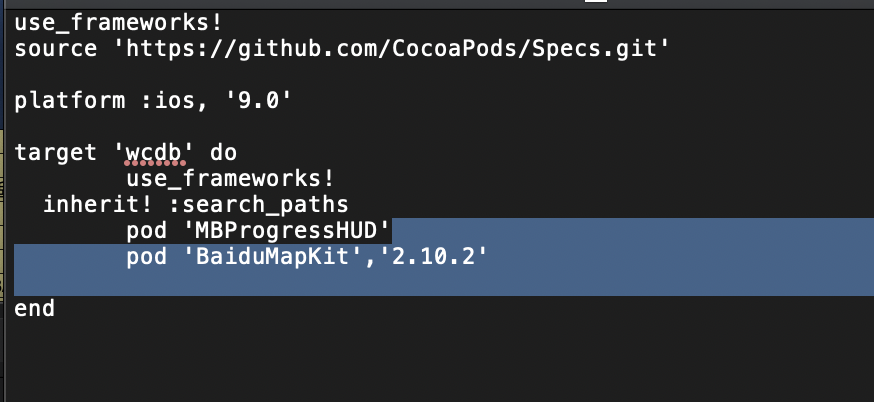The width and height of the screenshot is (874, 402).
Task: Click the 'target' keyword
Action: coord(55,153)
